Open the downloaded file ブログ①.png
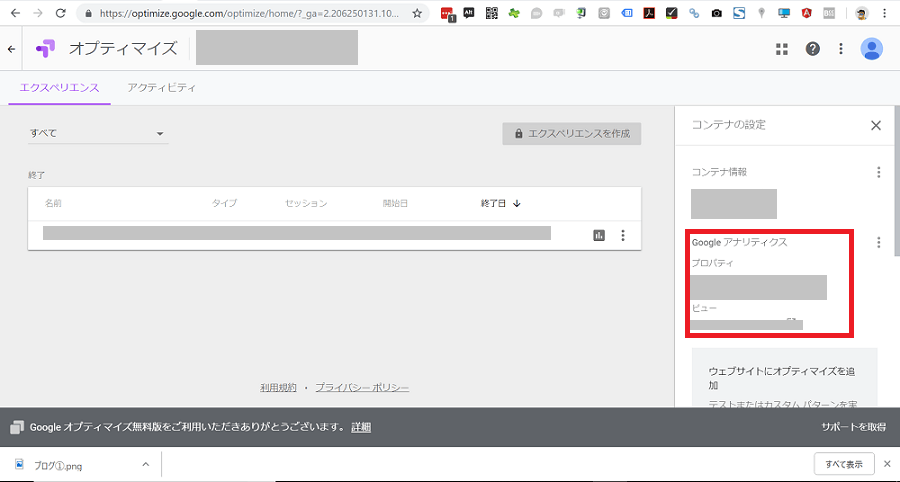The height and width of the screenshot is (482, 900). pos(57,464)
